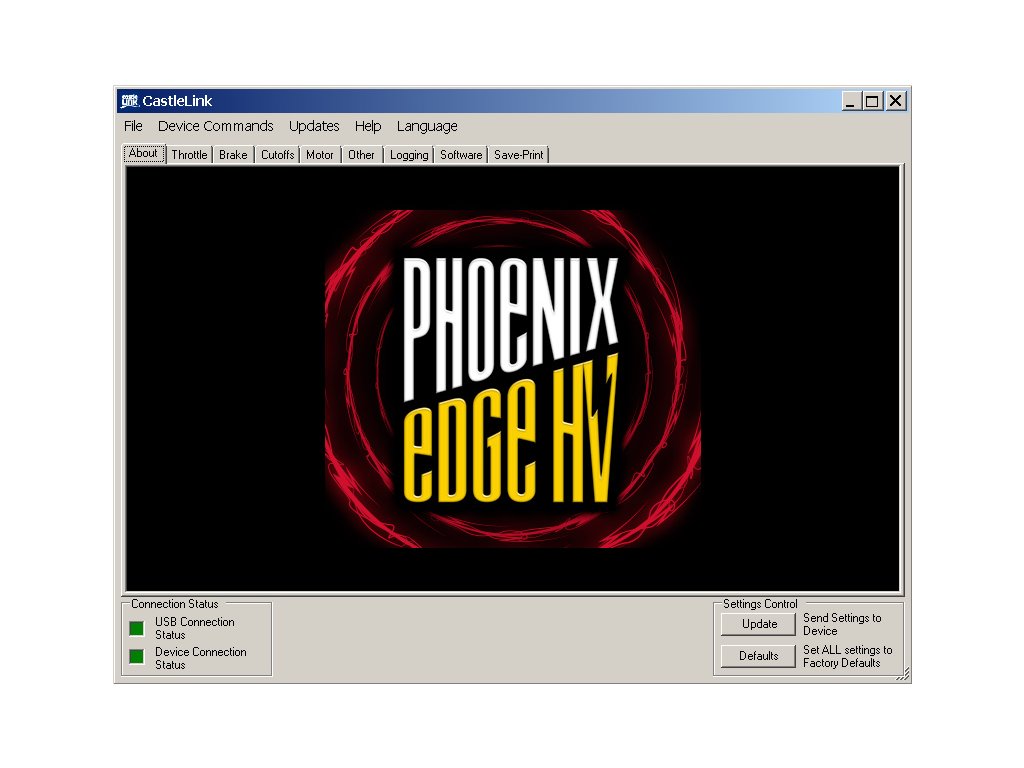
Task: Open the Device Commands menu
Action: [215, 126]
